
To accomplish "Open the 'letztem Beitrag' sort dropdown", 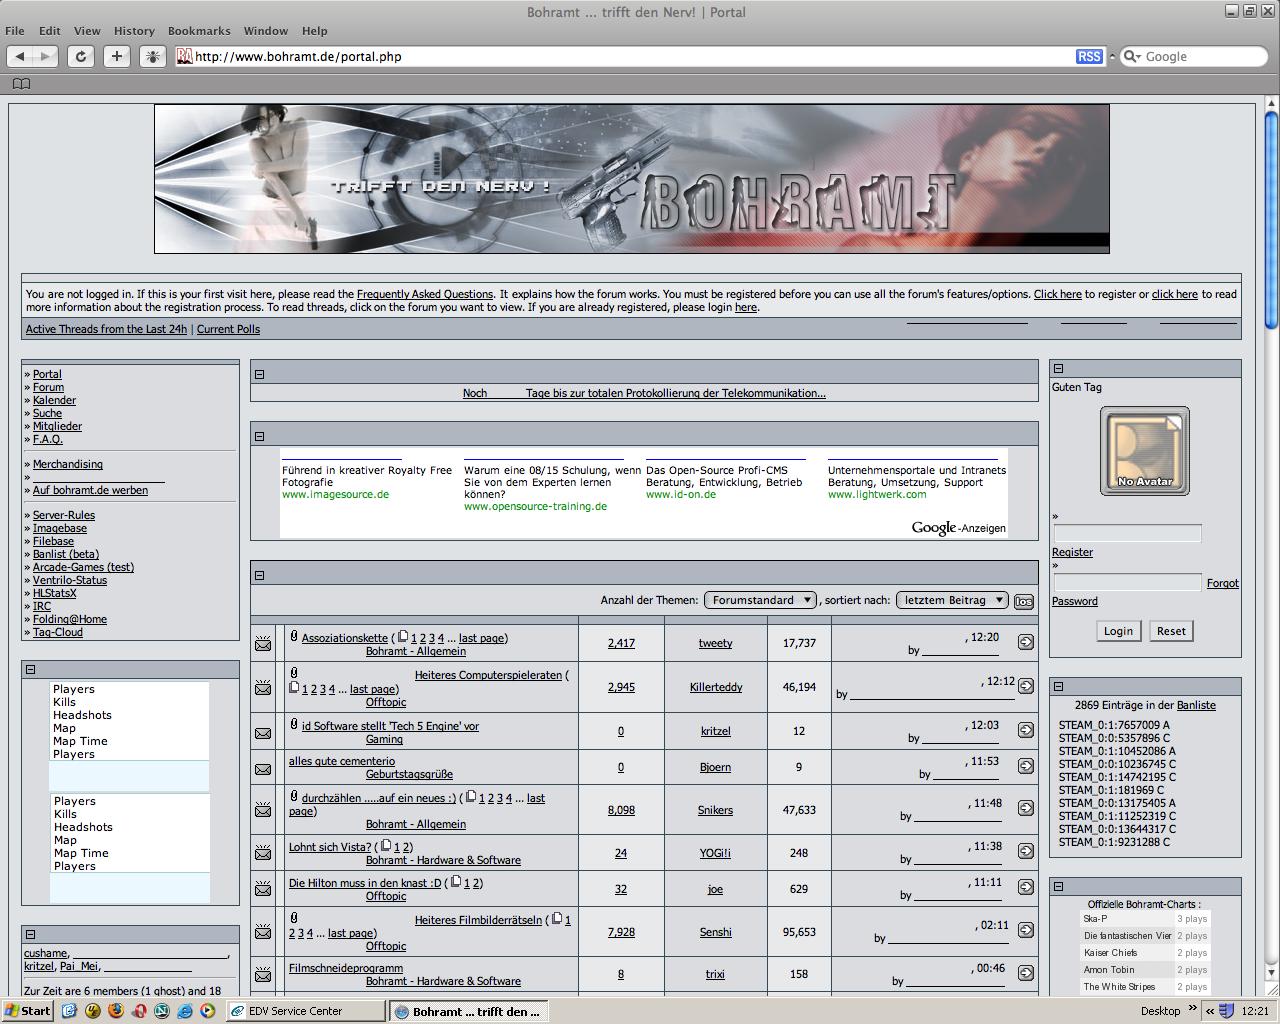I will coord(951,600).
